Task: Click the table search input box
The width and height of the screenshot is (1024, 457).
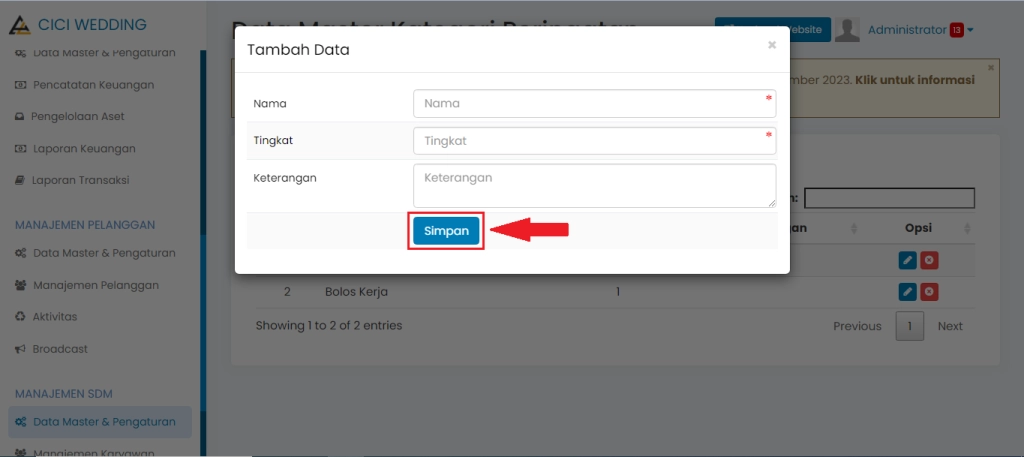Action: pos(888,198)
